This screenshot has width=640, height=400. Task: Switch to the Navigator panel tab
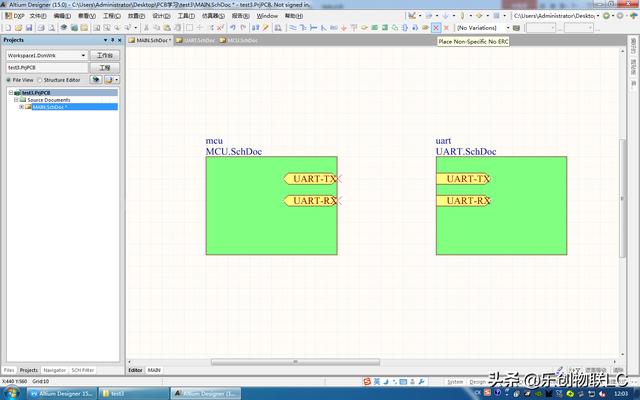(x=54, y=370)
